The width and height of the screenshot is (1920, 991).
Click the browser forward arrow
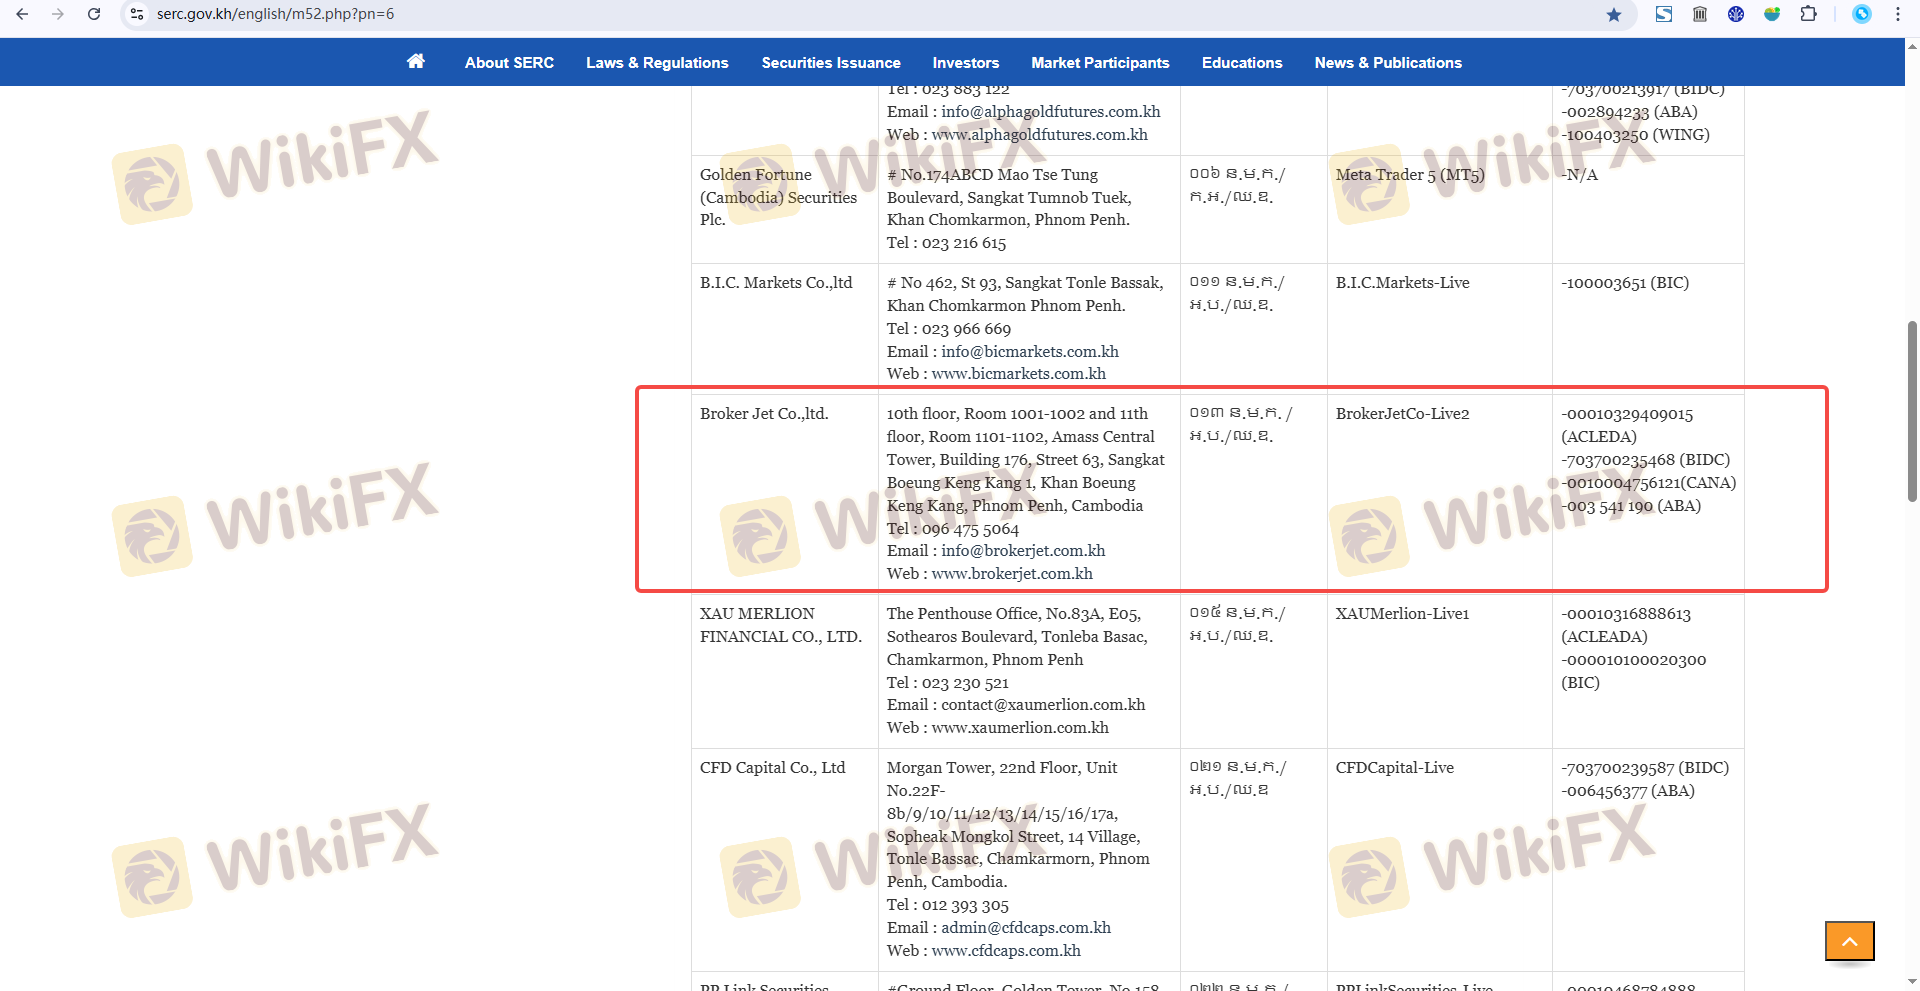pos(58,14)
